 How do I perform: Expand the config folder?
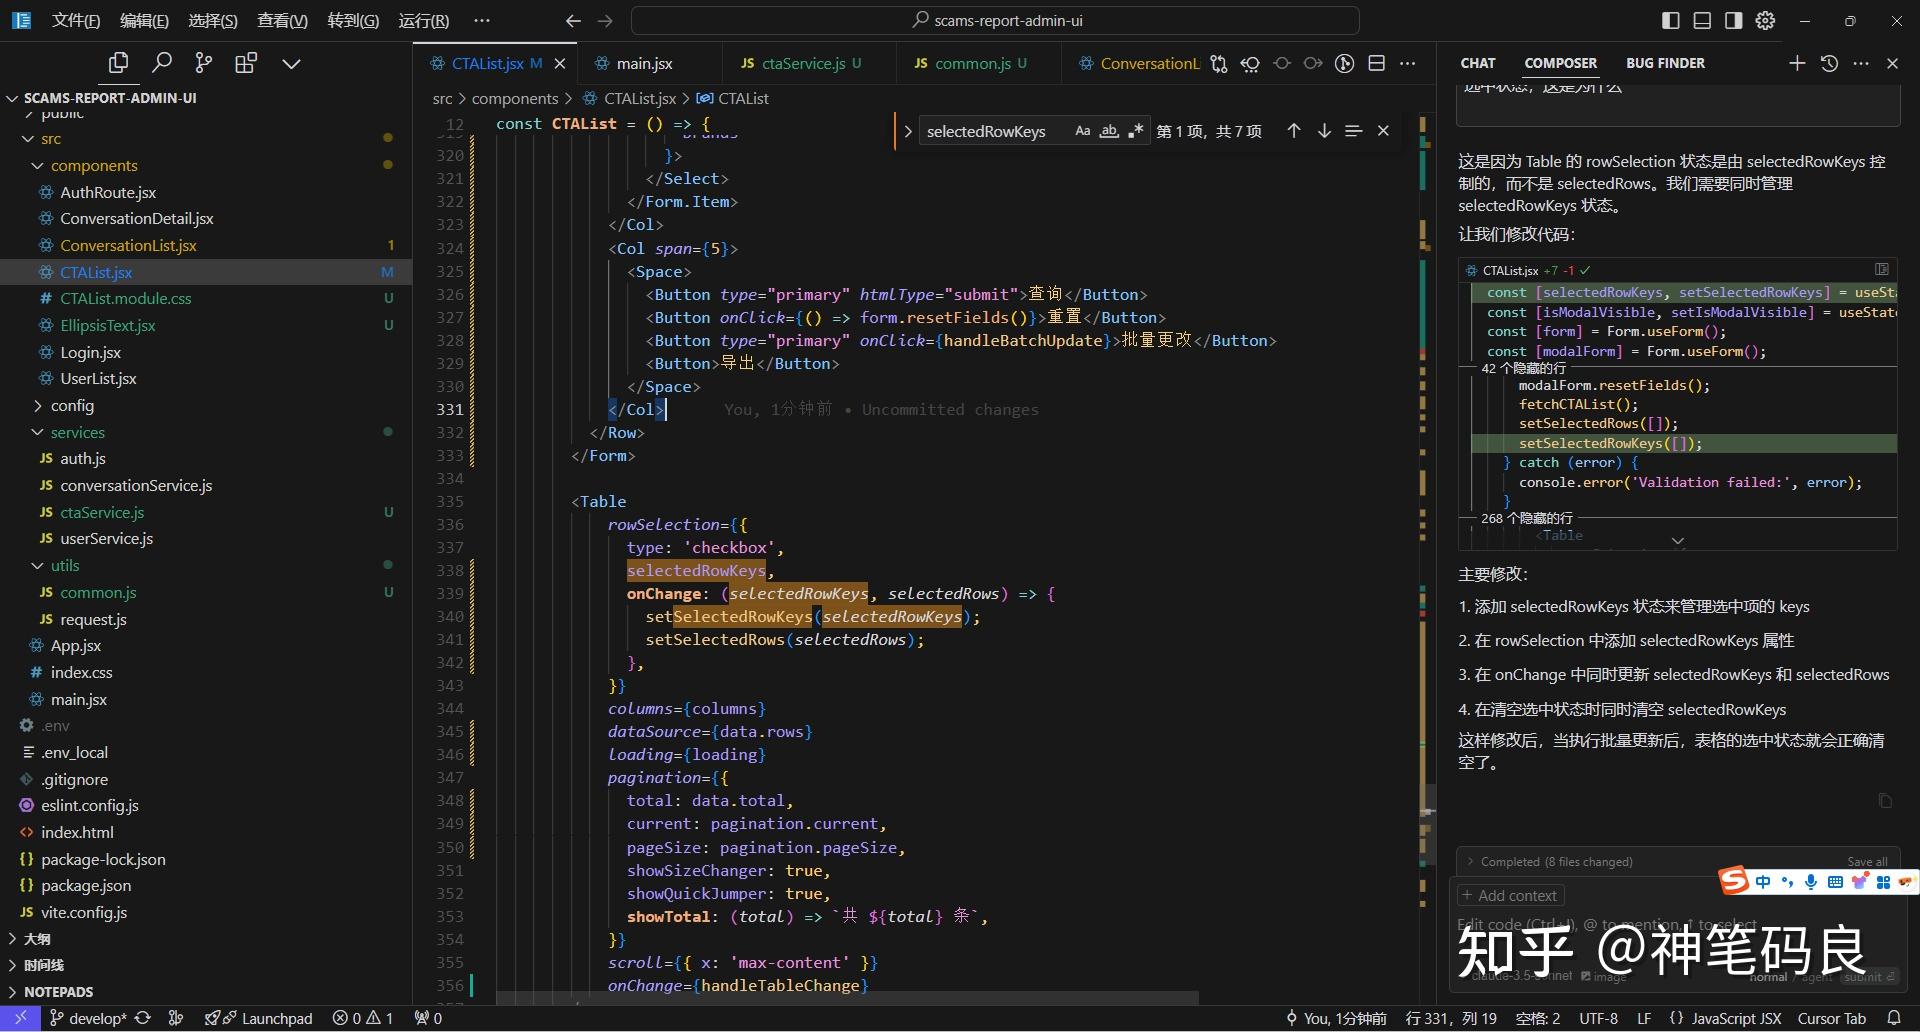coord(72,405)
